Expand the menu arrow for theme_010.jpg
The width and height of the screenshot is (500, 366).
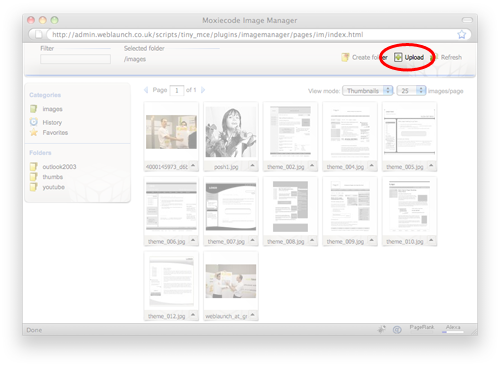431,240
